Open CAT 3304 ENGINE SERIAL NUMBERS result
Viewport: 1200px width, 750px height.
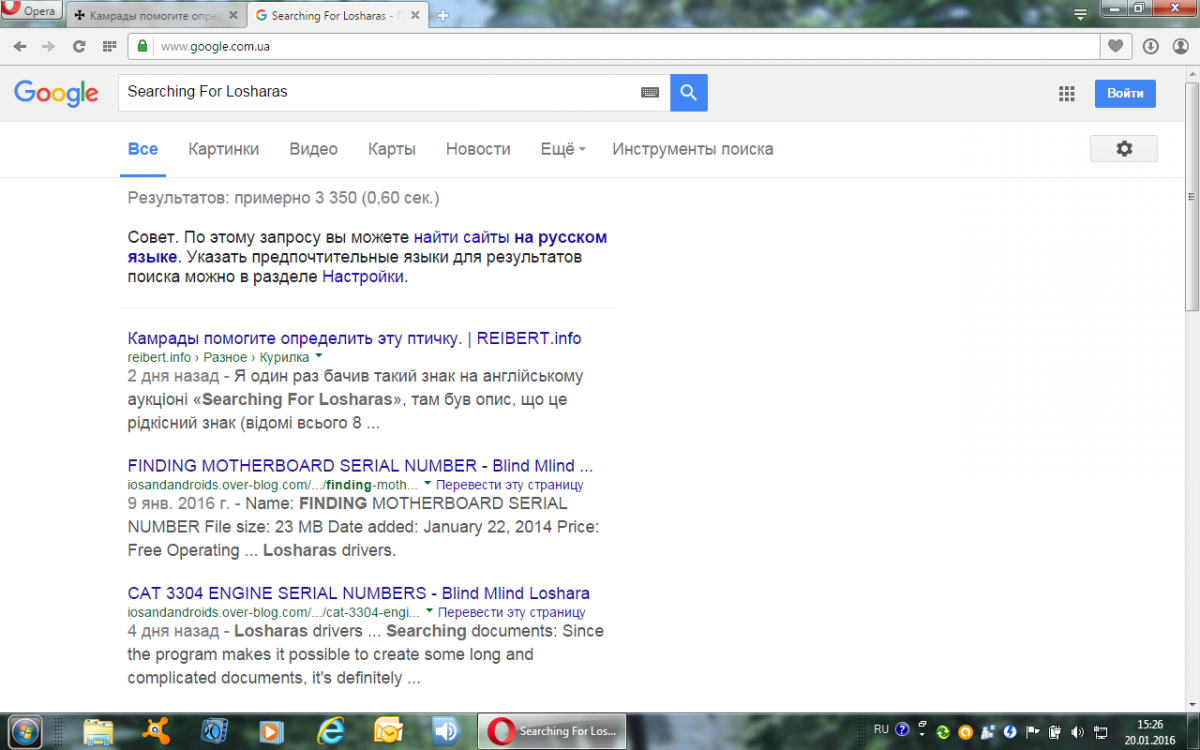[359, 593]
